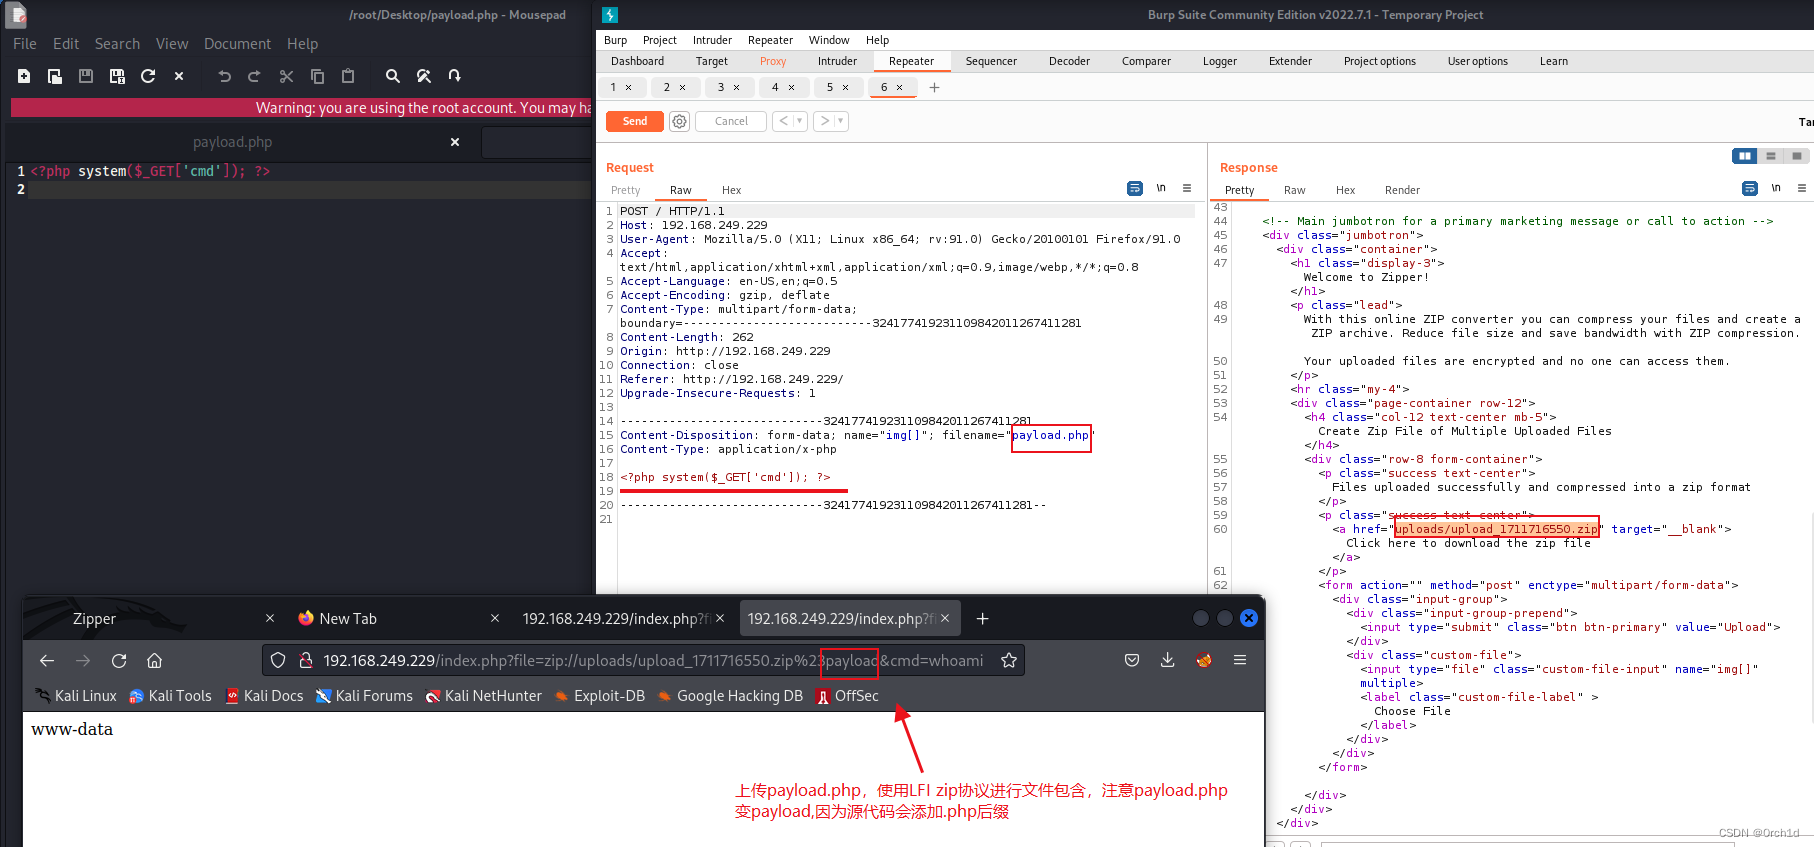
Task: Open the Document menu in Mousepad
Action: [237, 44]
